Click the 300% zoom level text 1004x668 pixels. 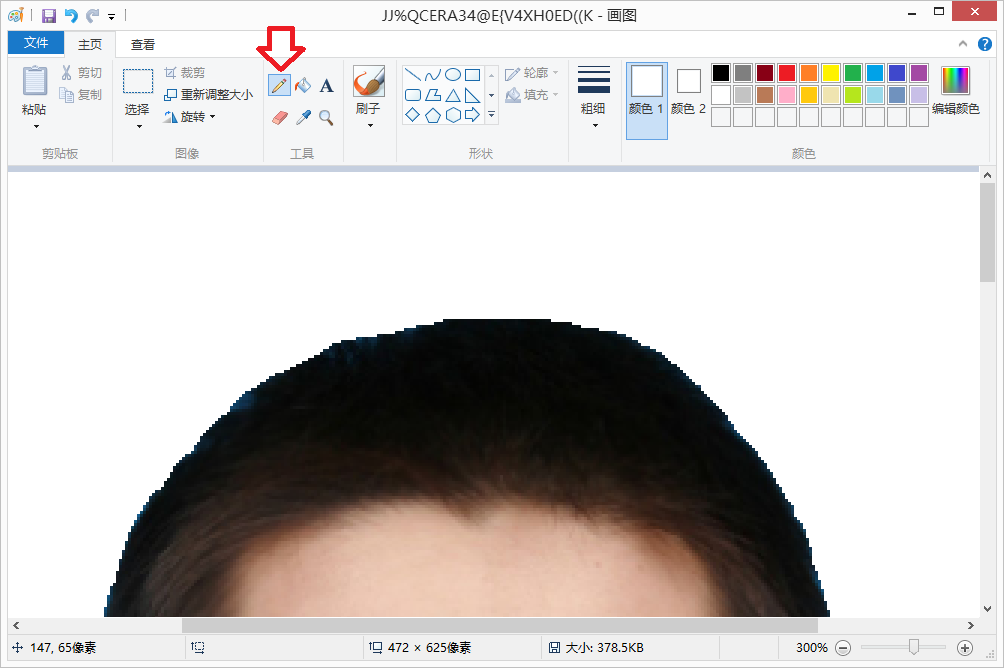(812, 648)
